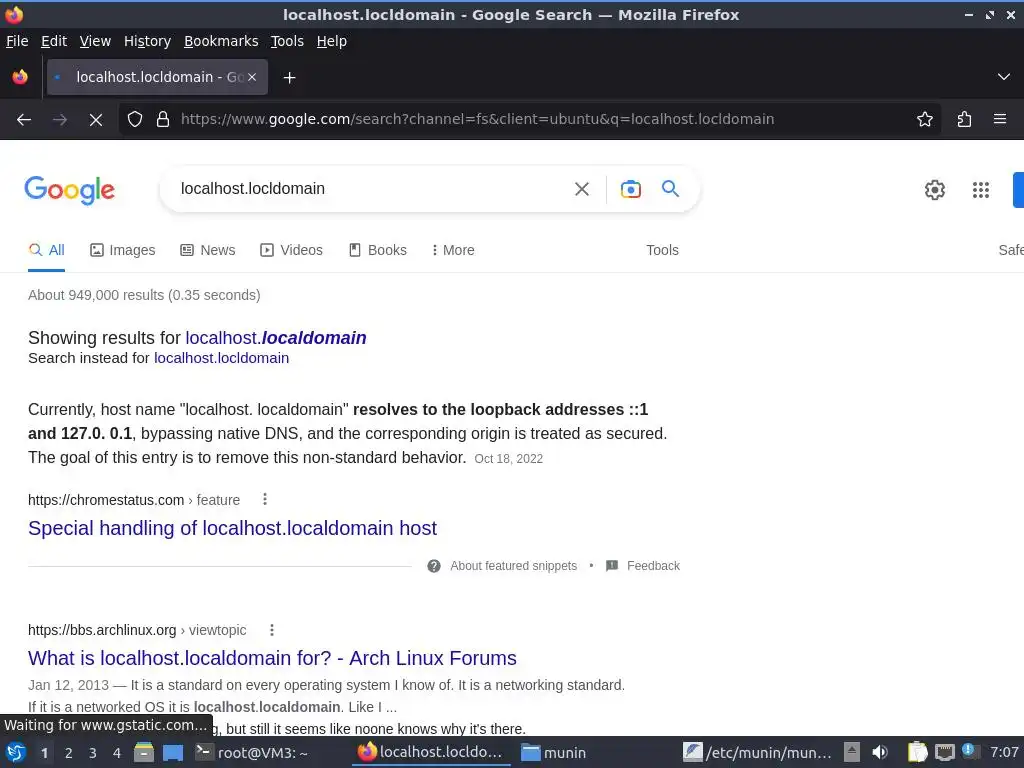This screenshot has width=1024, height=768.
Task: Show site security lock info
Action: [x=163, y=120]
